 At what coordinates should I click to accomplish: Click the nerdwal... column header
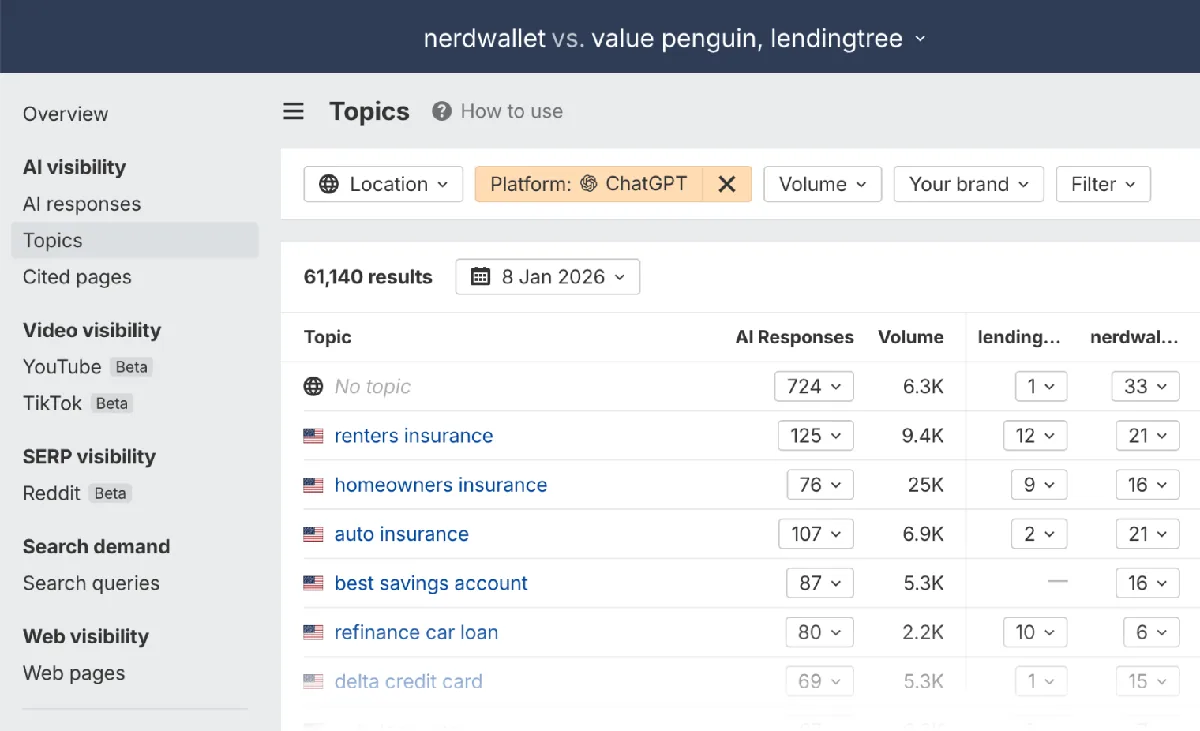point(1134,337)
